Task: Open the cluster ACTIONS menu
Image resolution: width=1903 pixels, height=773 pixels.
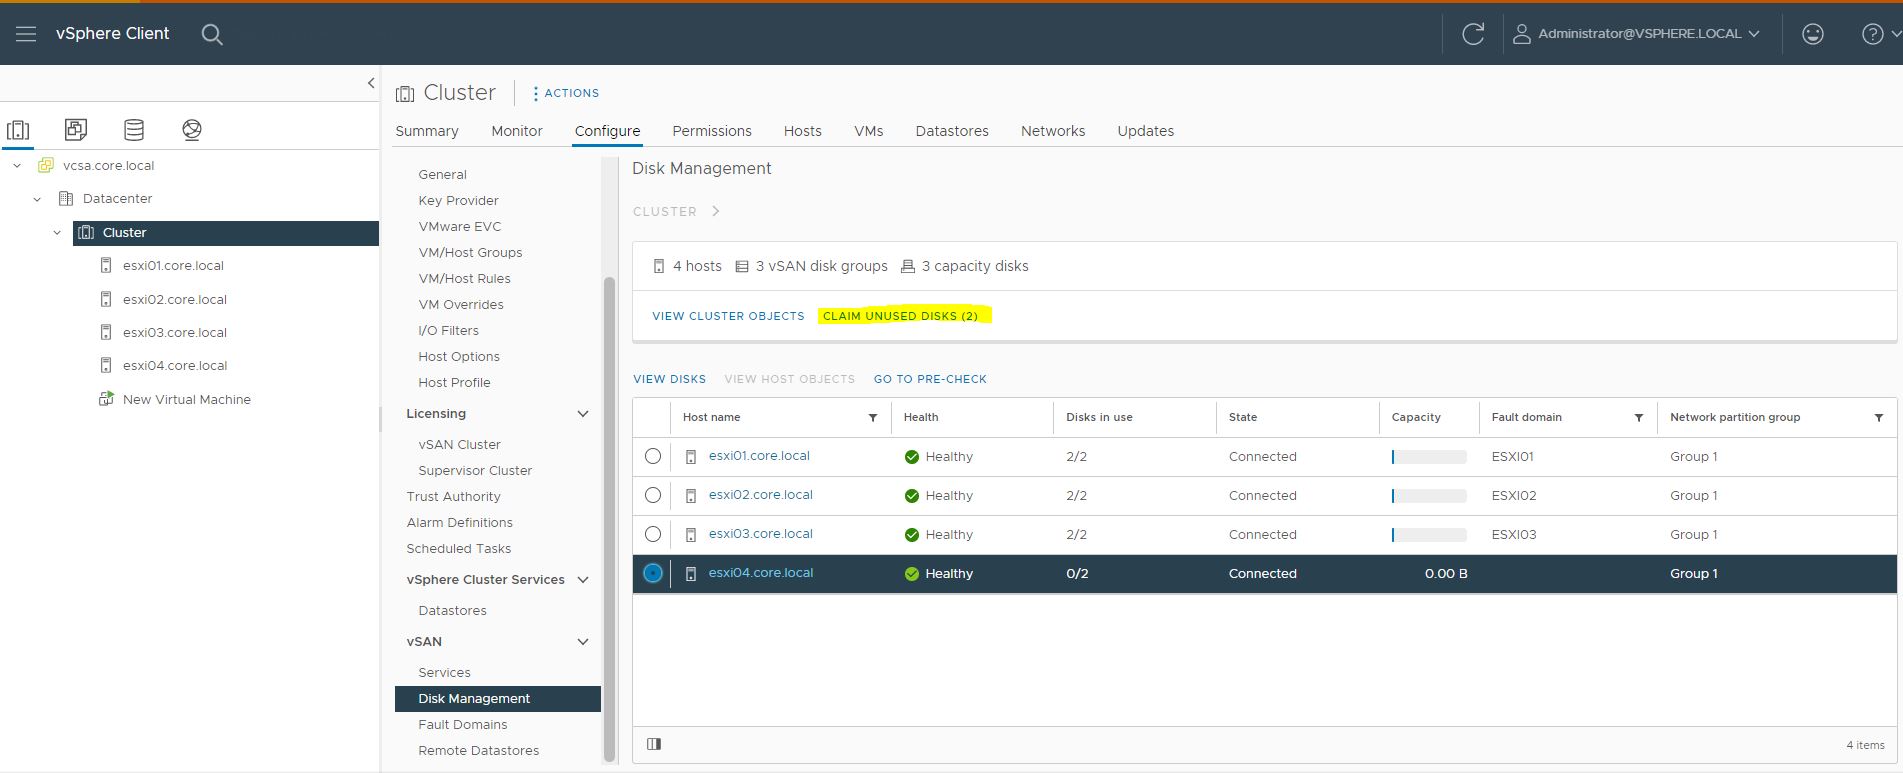Action: (x=565, y=93)
